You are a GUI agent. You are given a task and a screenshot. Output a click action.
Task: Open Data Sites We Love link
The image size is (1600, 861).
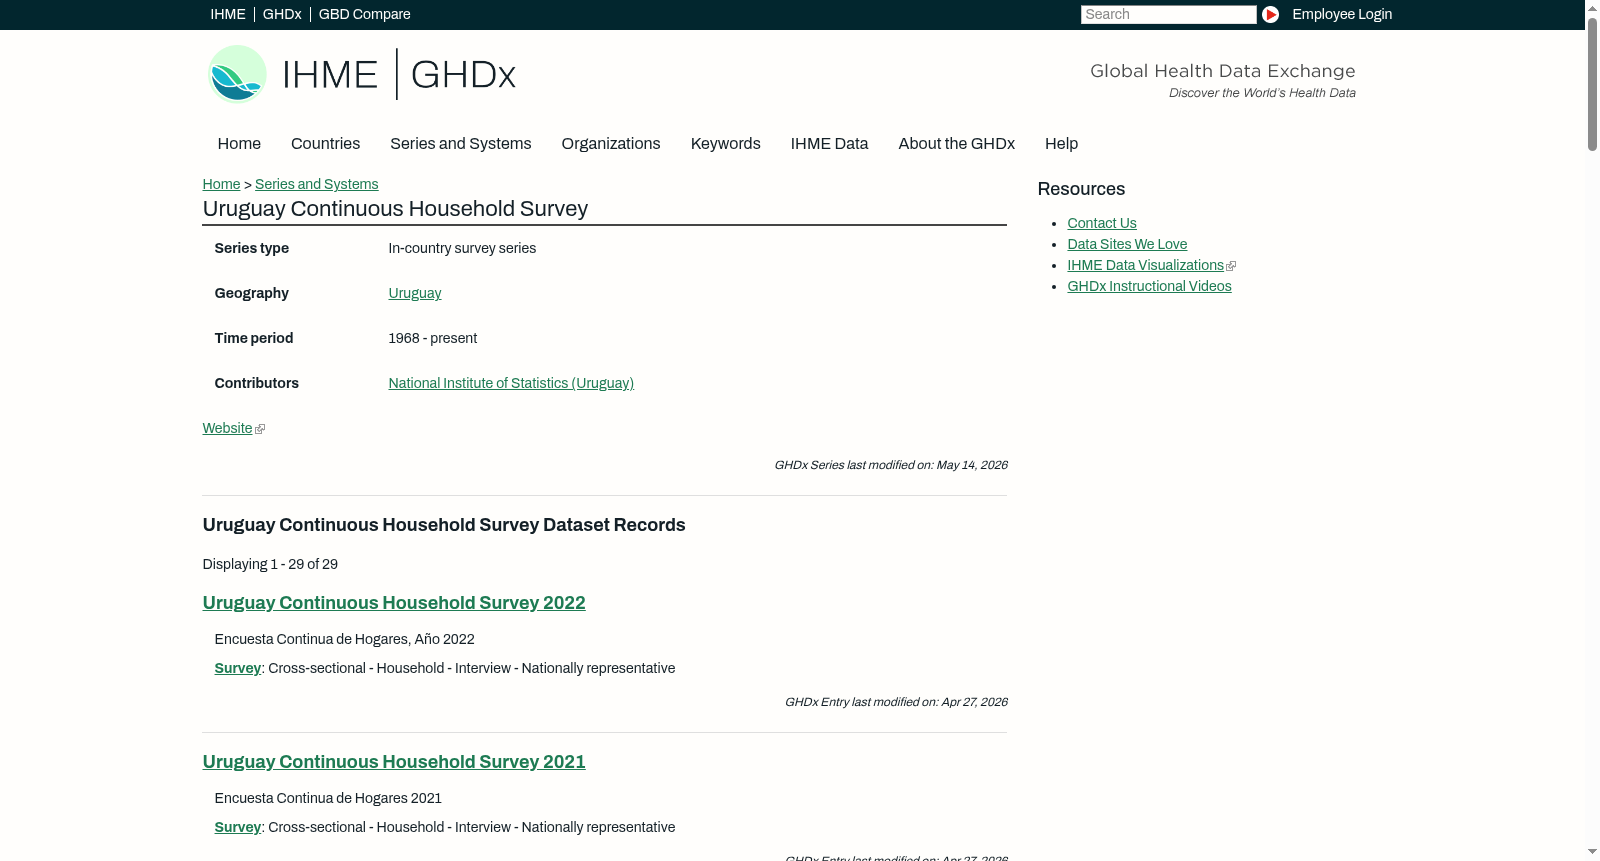[1127, 244]
